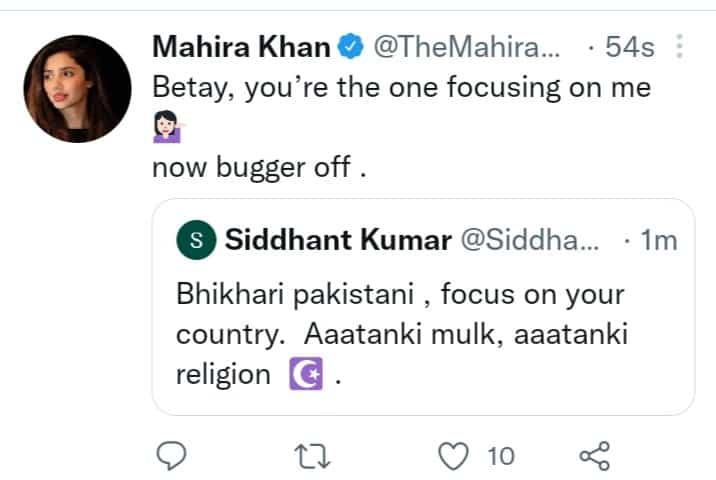Screen dimensions: 716x480
Task: Click the Mahira Khan display name
Action: coord(241,46)
